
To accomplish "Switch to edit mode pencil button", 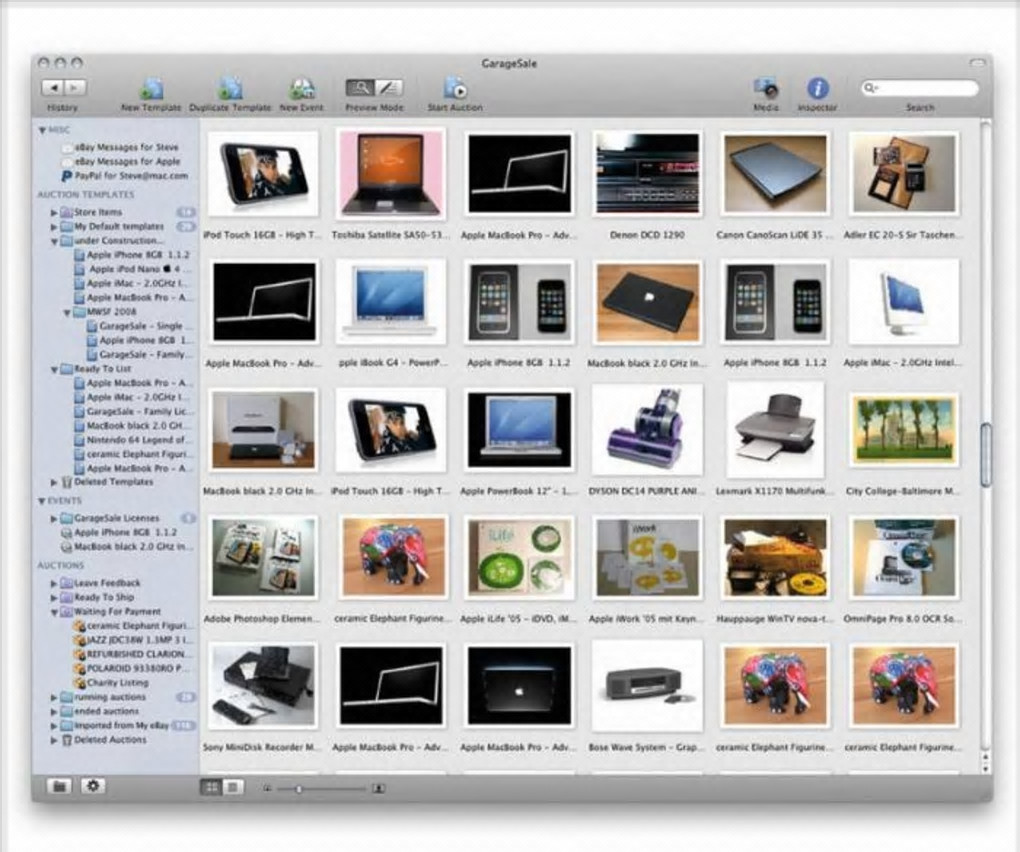I will pos(388,88).
